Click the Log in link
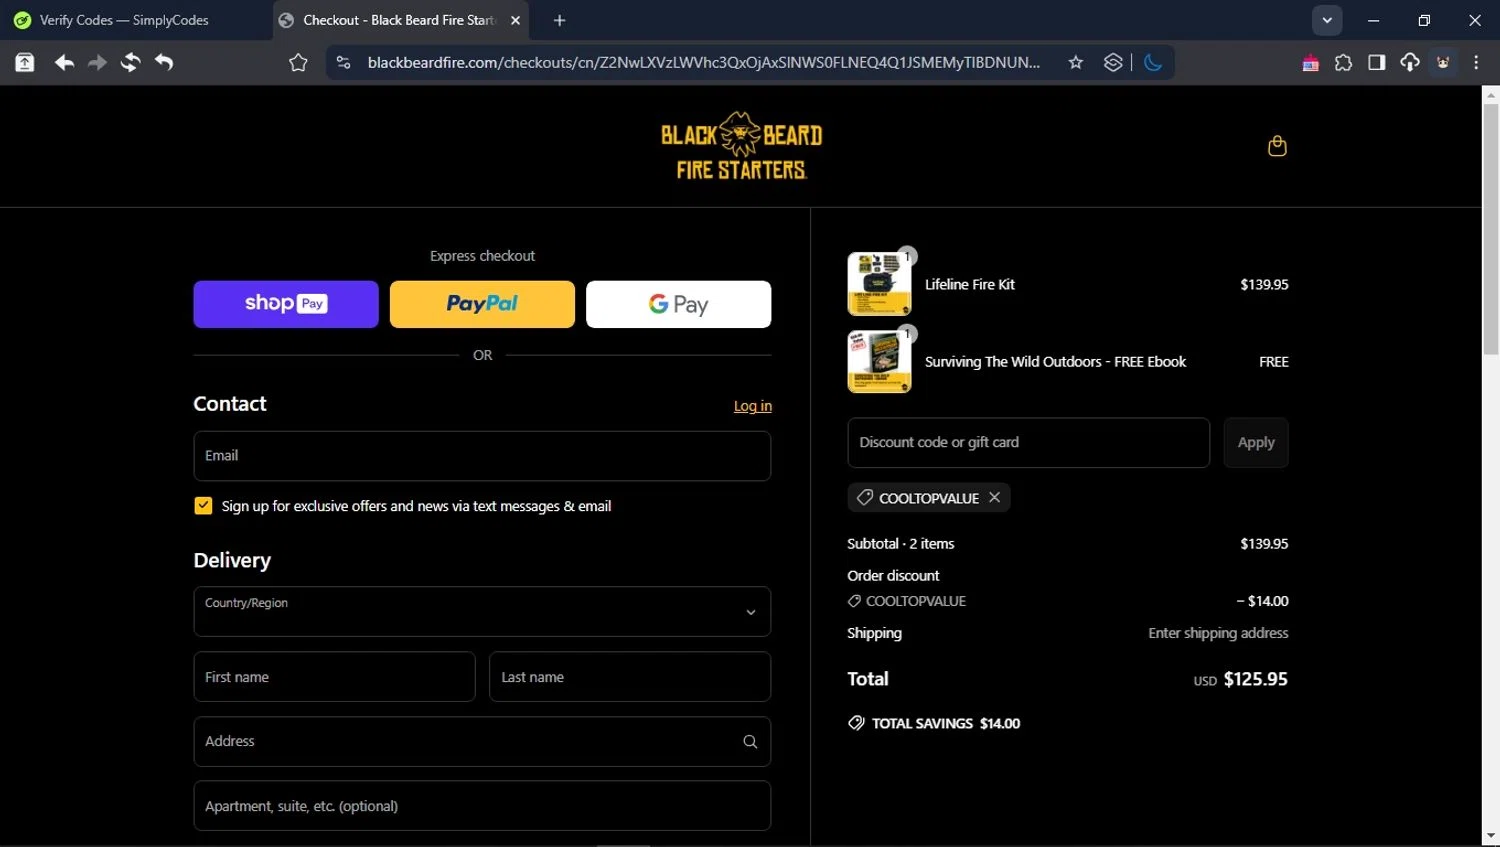 coord(753,406)
